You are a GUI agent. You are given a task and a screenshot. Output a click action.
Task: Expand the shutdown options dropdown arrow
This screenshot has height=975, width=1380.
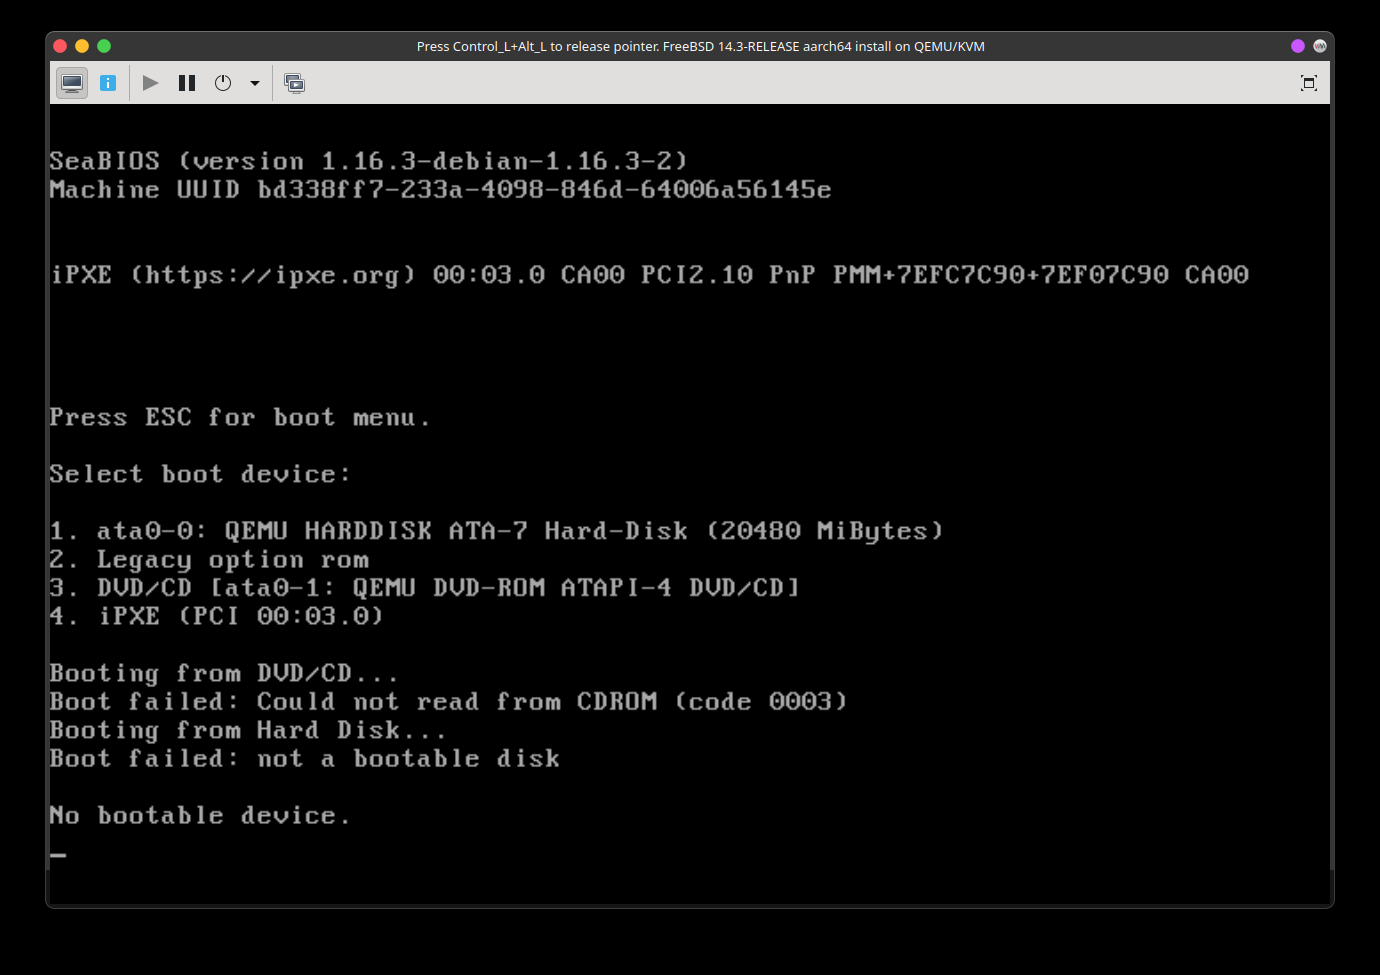[255, 83]
